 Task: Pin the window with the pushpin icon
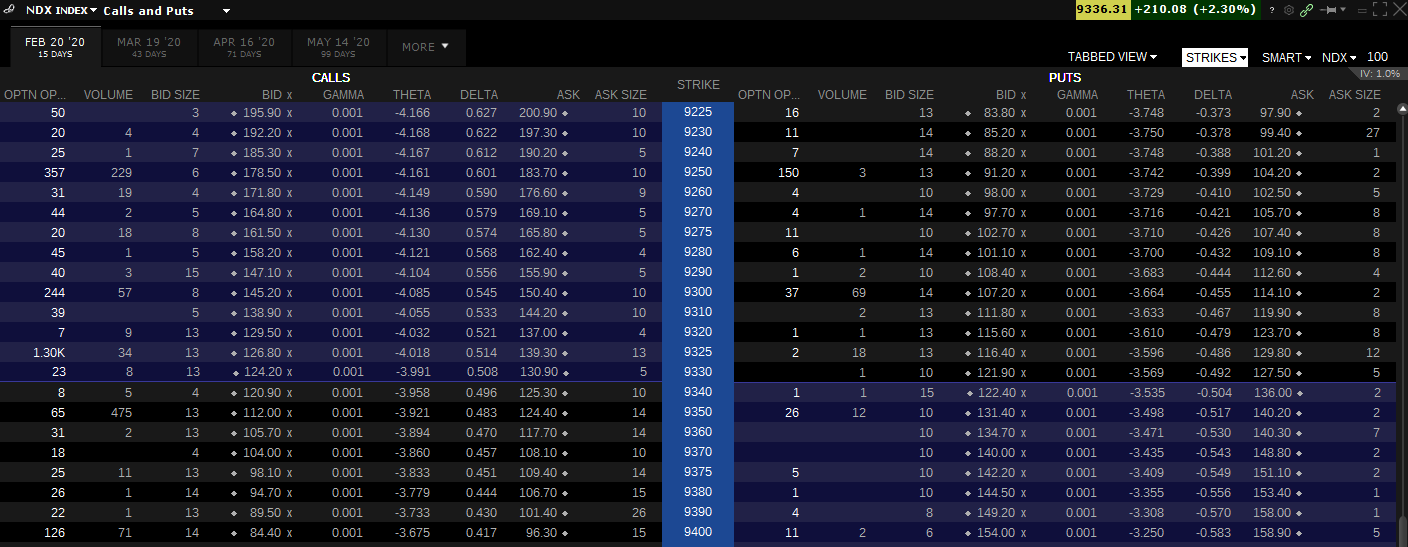pyautogui.click(x=1330, y=10)
